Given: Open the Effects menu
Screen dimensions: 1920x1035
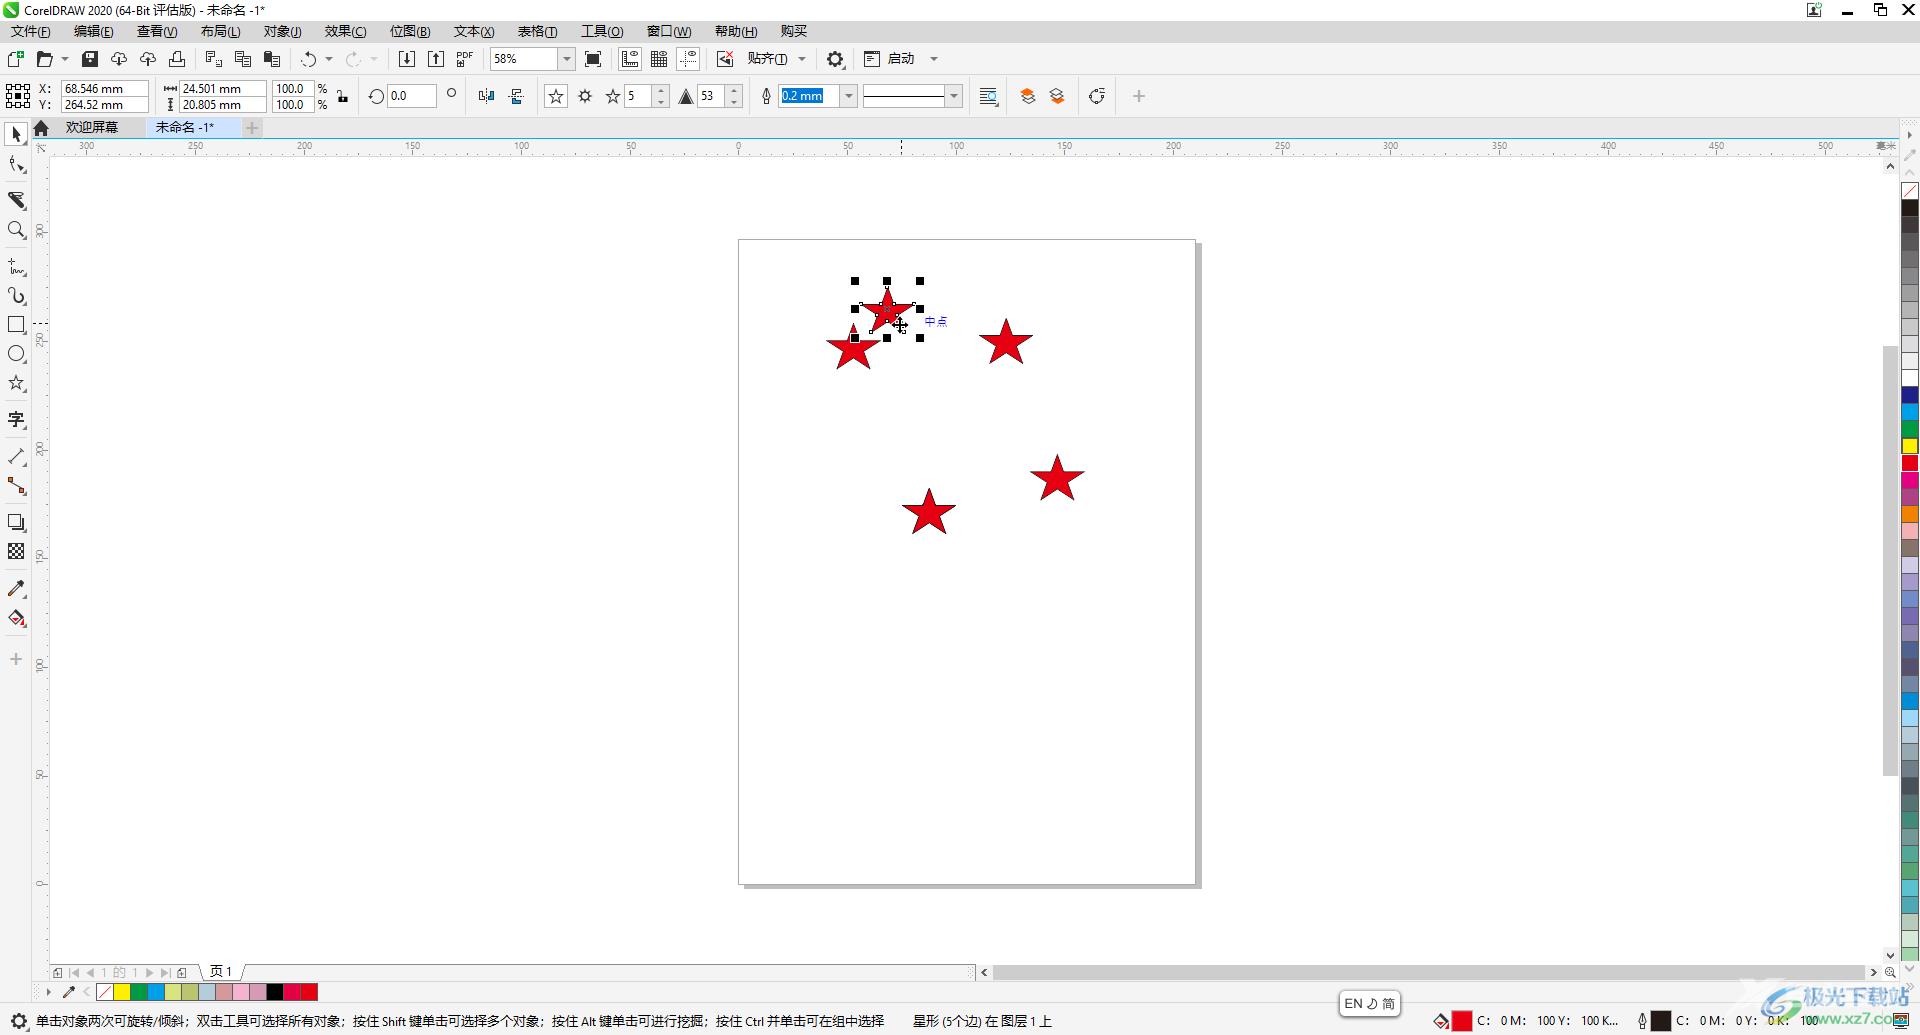Looking at the screenshot, I should tap(345, 31).
